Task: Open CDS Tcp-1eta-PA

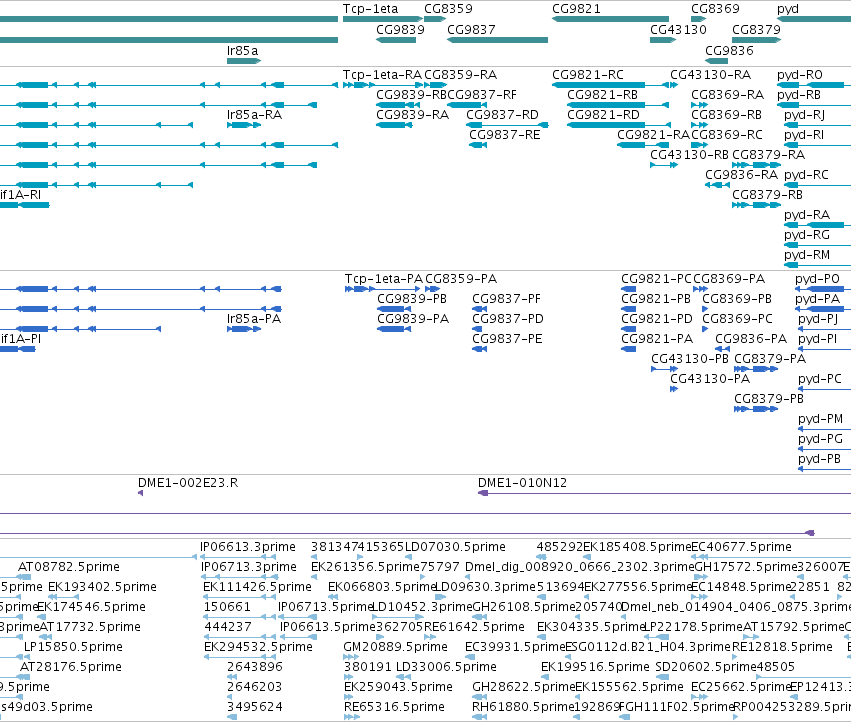Action: [x=384, y=278]
